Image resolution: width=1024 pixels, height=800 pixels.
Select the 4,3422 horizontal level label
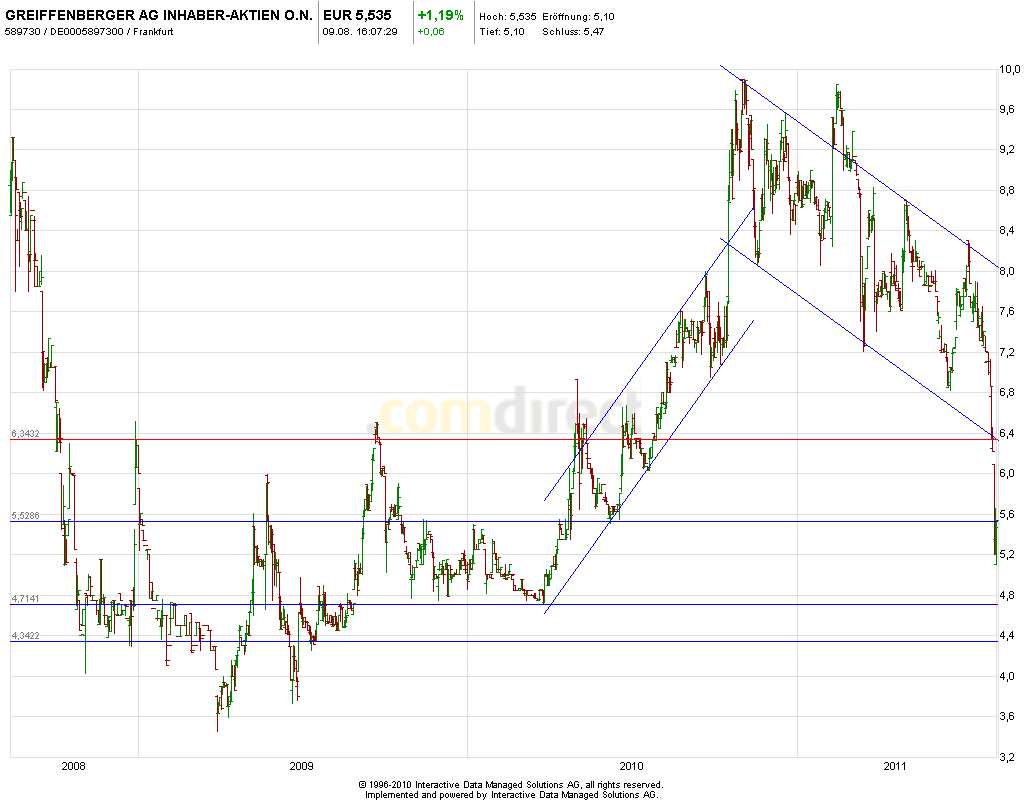[25, 635]
